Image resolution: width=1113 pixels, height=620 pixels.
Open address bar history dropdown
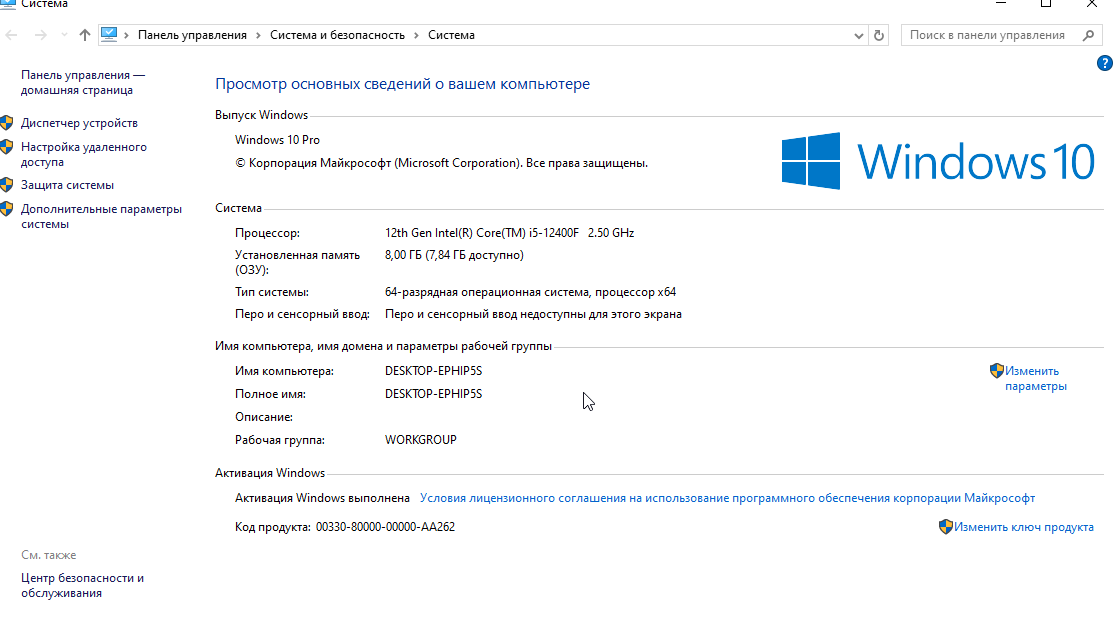tap(858, 36)
